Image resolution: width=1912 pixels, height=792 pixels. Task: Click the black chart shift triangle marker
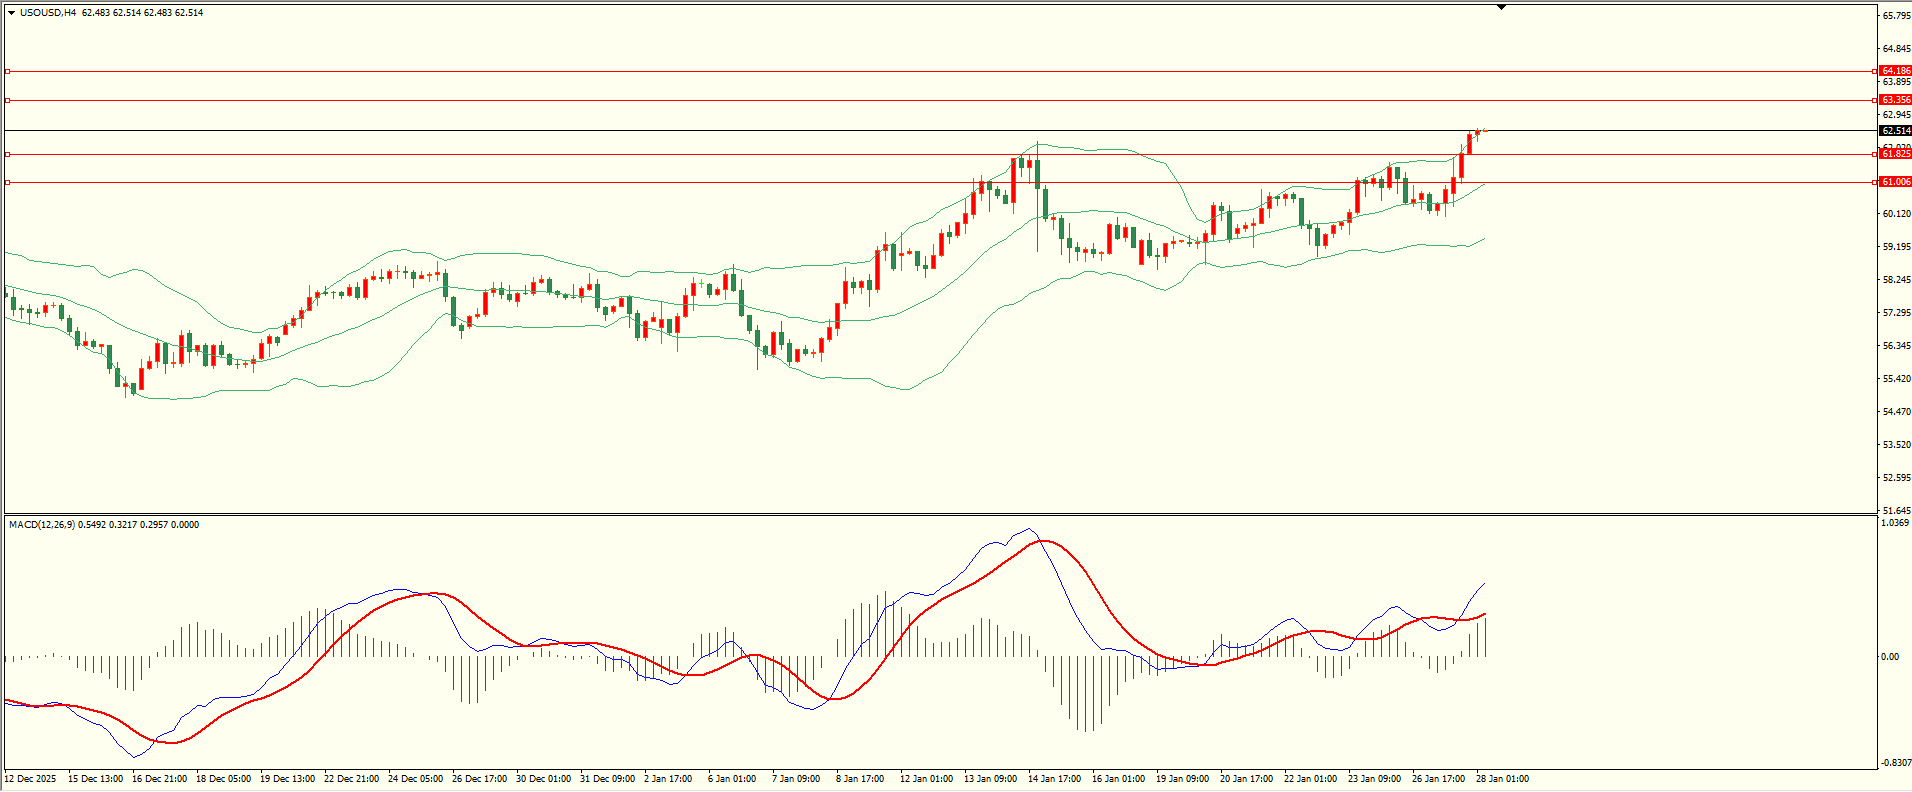coord(1501,7)
